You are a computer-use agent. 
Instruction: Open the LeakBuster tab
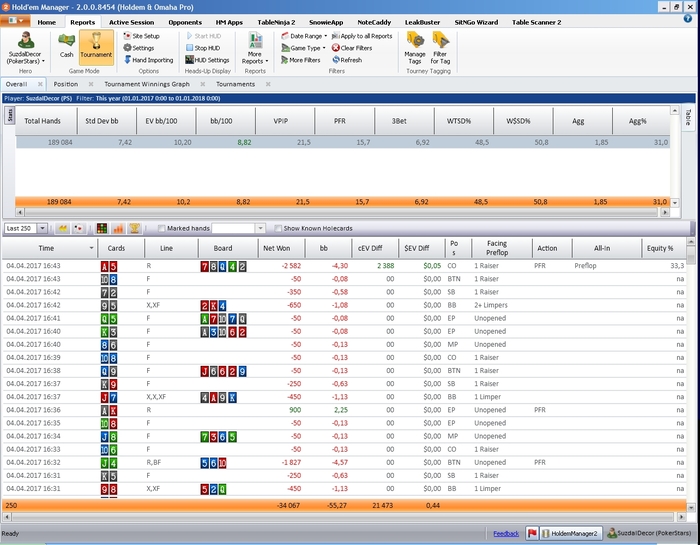(422, 22)
